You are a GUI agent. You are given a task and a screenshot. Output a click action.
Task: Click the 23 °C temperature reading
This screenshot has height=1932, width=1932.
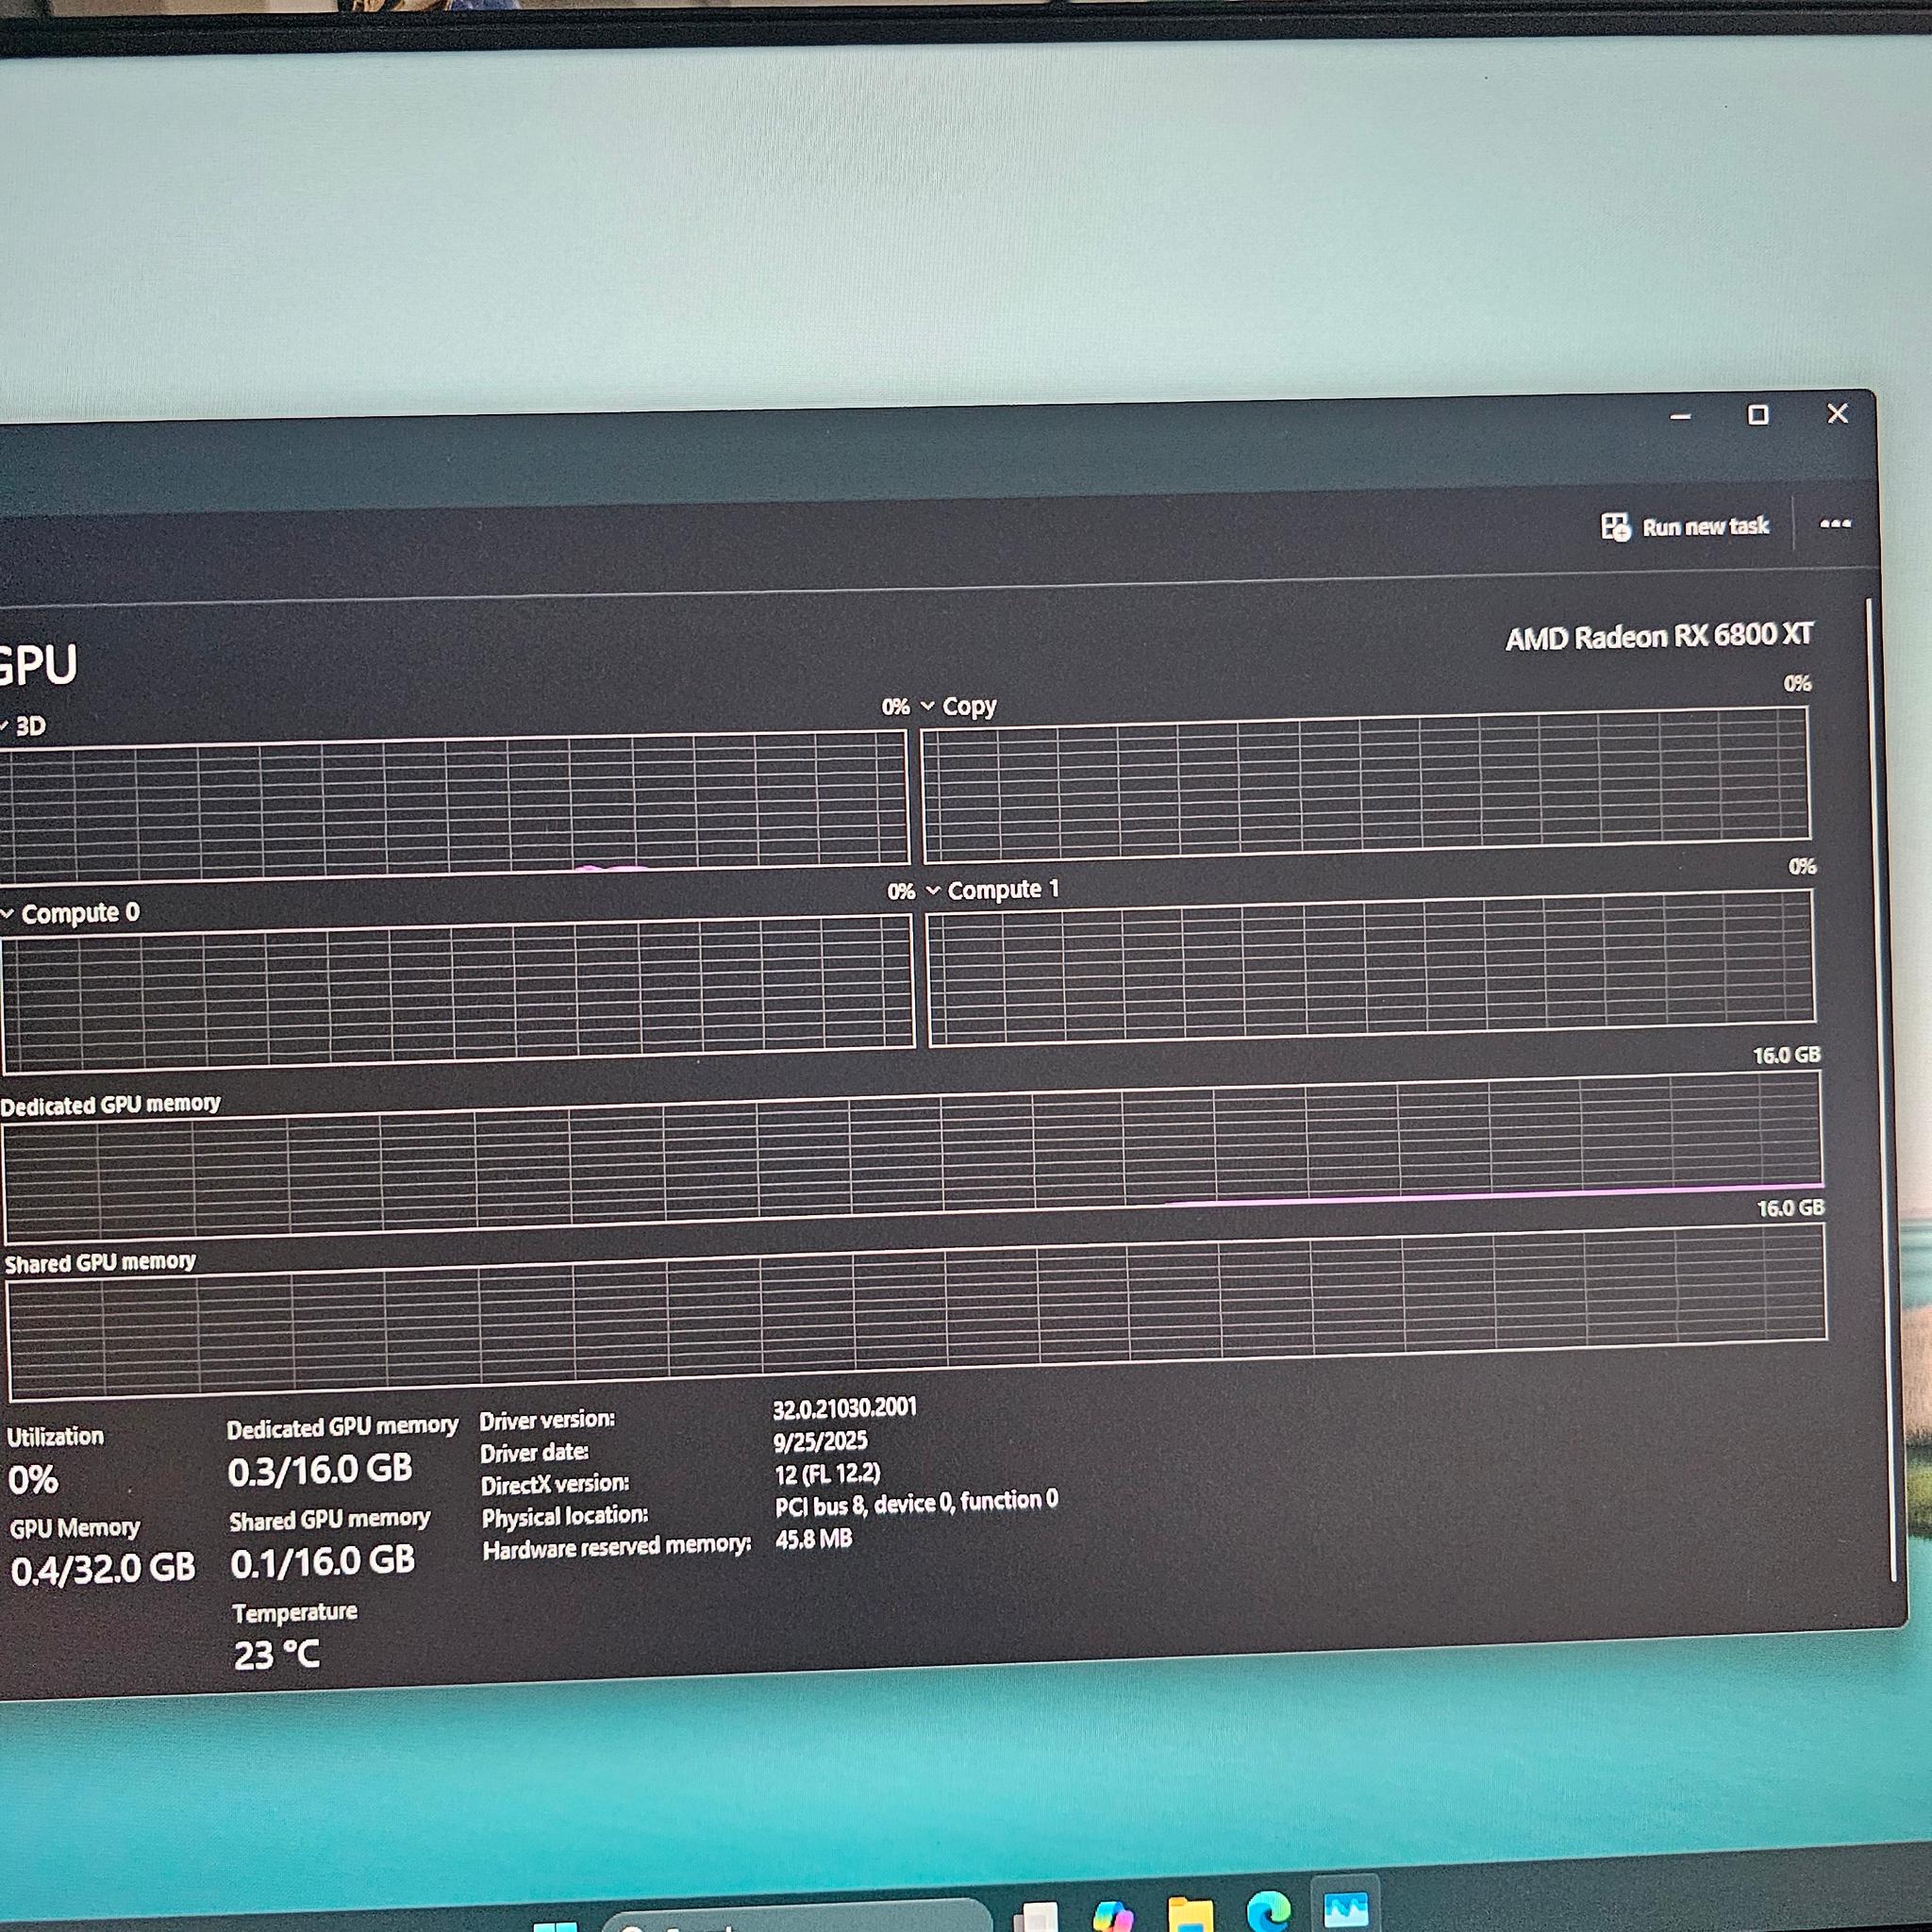tap(277, 1655)
